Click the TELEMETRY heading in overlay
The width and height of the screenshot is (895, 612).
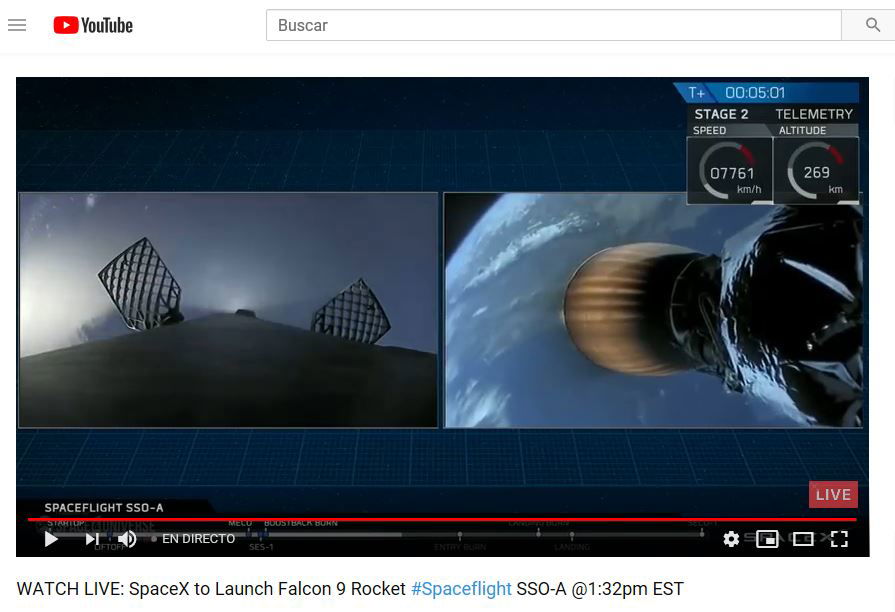pyautogui.click(x=814, y=114)
